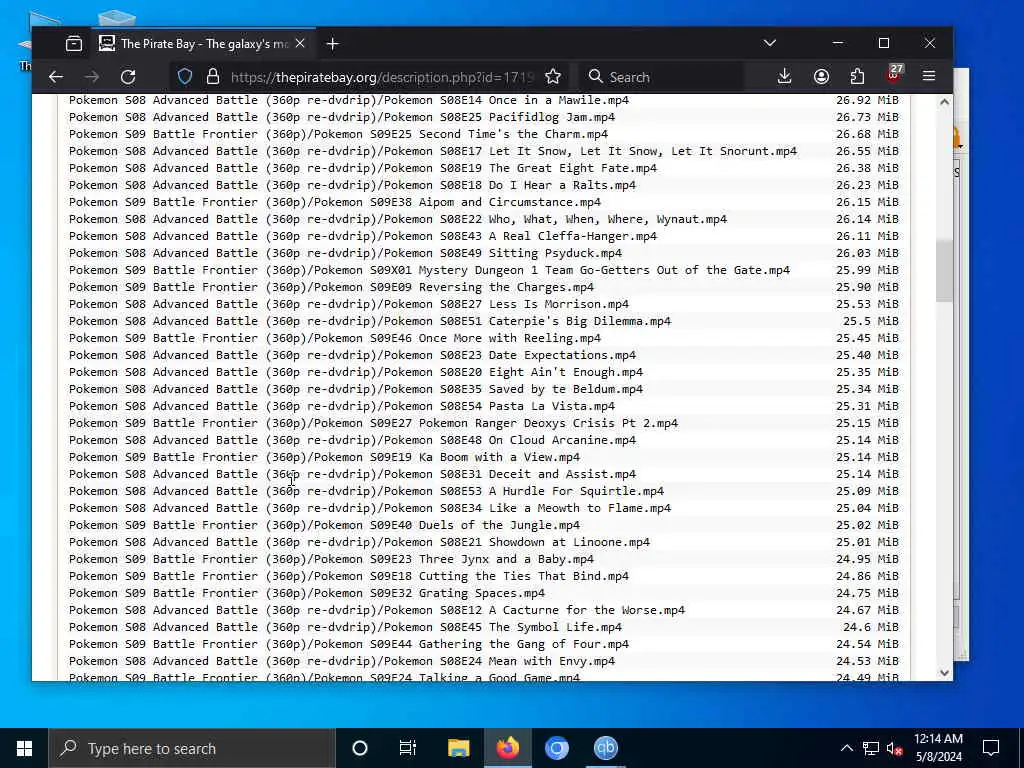Select row S08E27 Less Is Morrison.mp4
The height and width of the screenshot is (768, 1024).
point(483,304)
